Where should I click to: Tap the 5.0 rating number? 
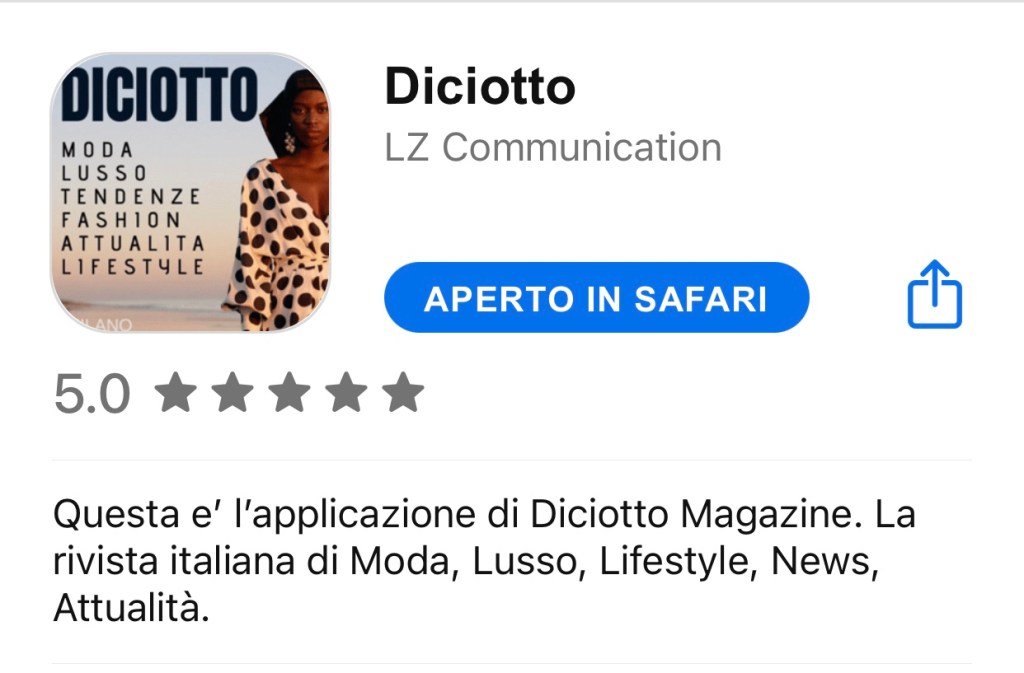coord(92,394)
